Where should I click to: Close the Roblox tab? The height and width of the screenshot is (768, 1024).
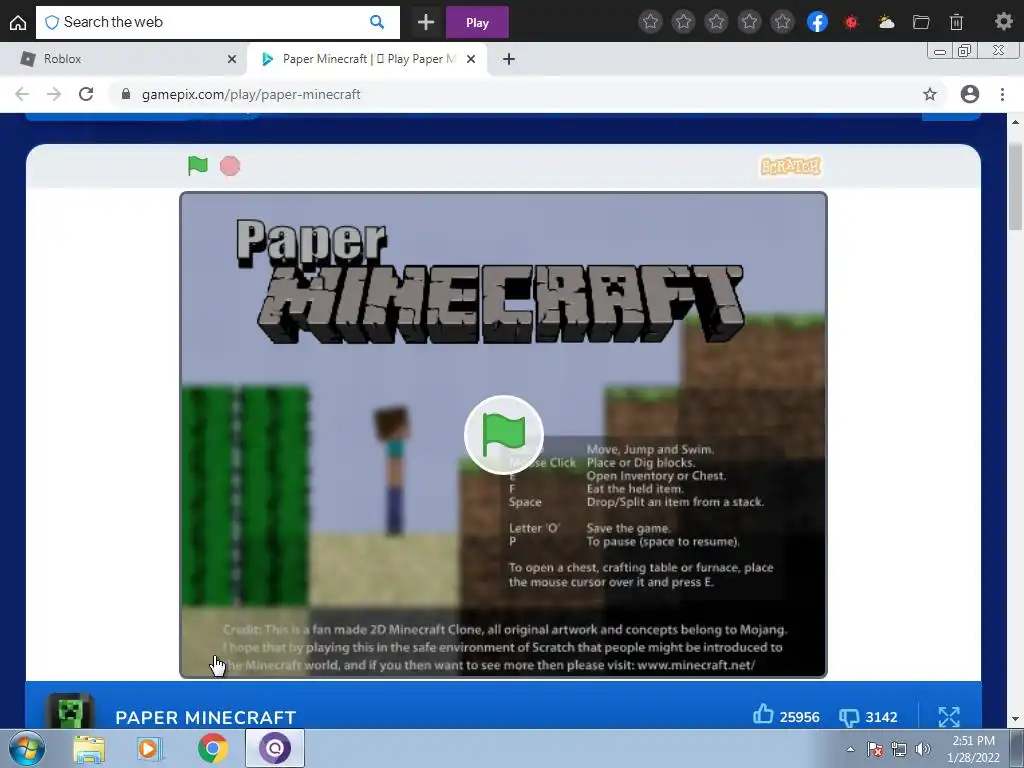pos(232,59)
